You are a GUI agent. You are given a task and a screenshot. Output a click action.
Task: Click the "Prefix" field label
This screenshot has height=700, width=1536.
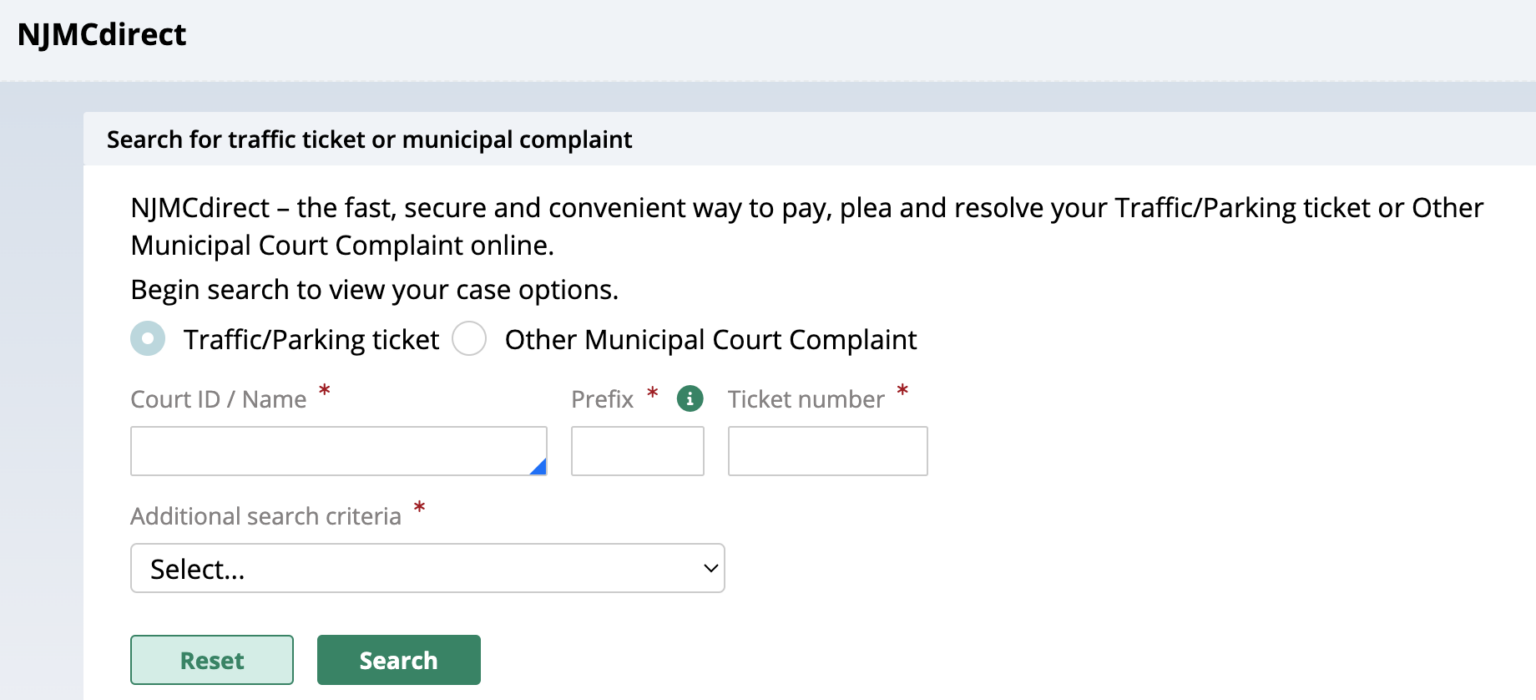click(x=602, y=399)
